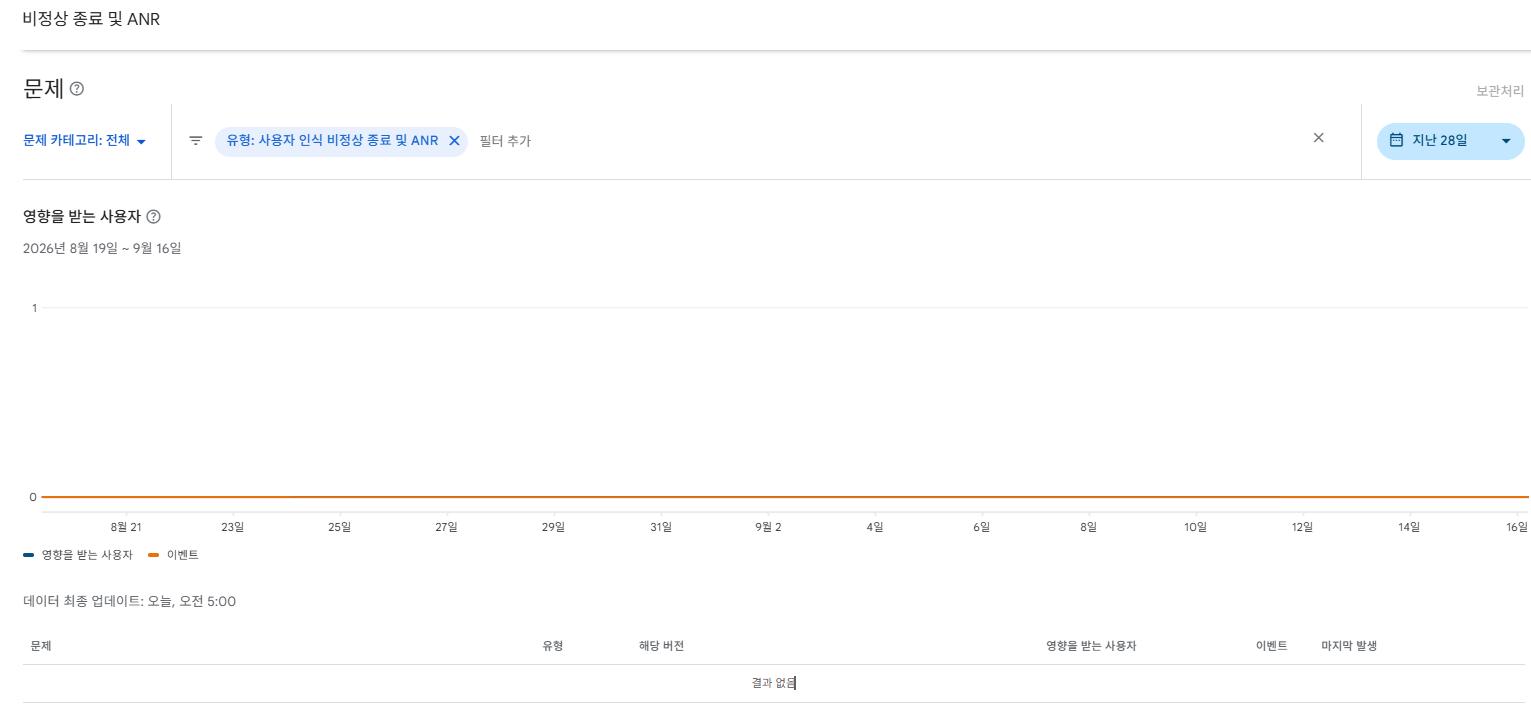Sort by 해당 버전 column header
Viewport: 1531px width, 719px height.
(661, 646)
